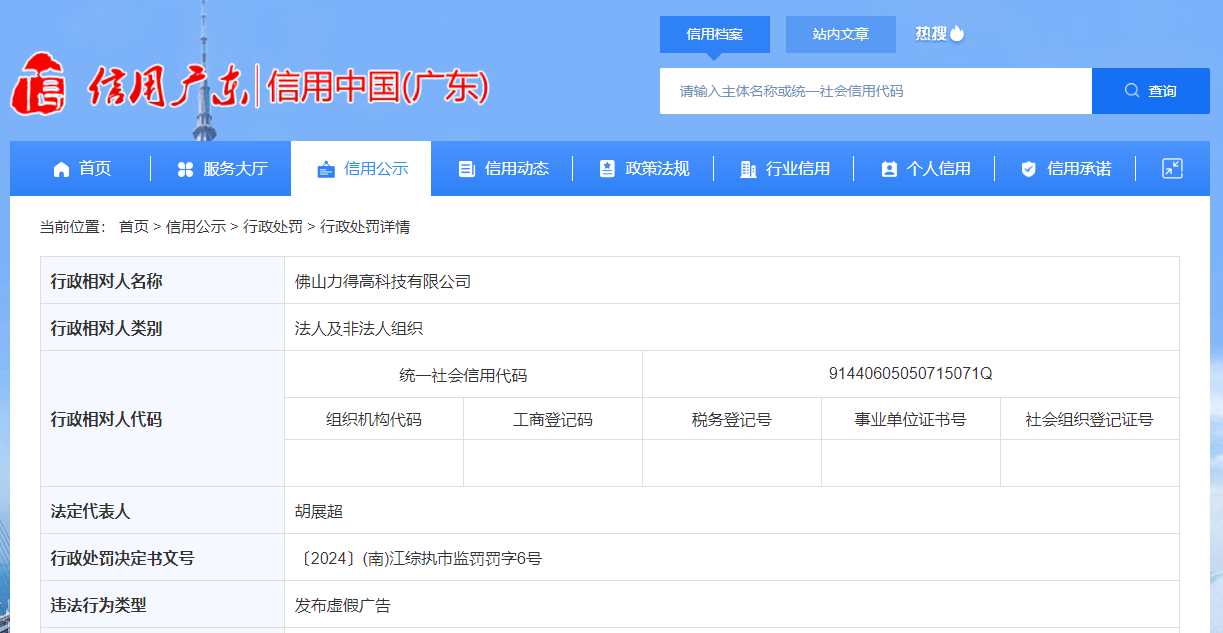Open the 信用动态 navigation item
The height and width of the screenshot is (633, 1223).
point(502,169)
